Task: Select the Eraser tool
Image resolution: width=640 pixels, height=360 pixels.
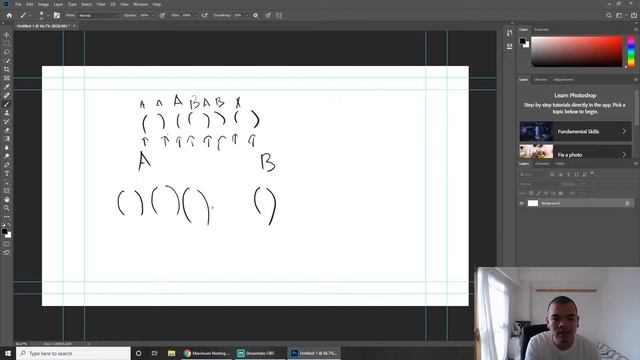Action: [7, 130]
